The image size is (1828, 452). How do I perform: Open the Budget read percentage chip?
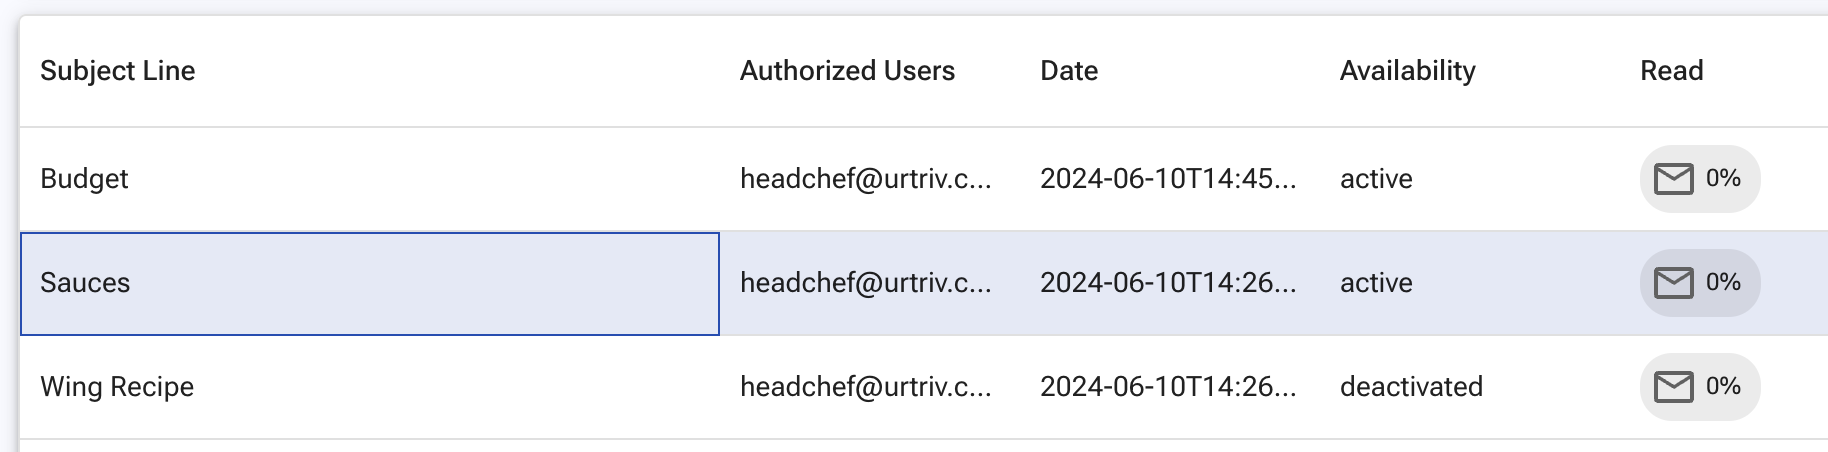(x=1700, y=179)
